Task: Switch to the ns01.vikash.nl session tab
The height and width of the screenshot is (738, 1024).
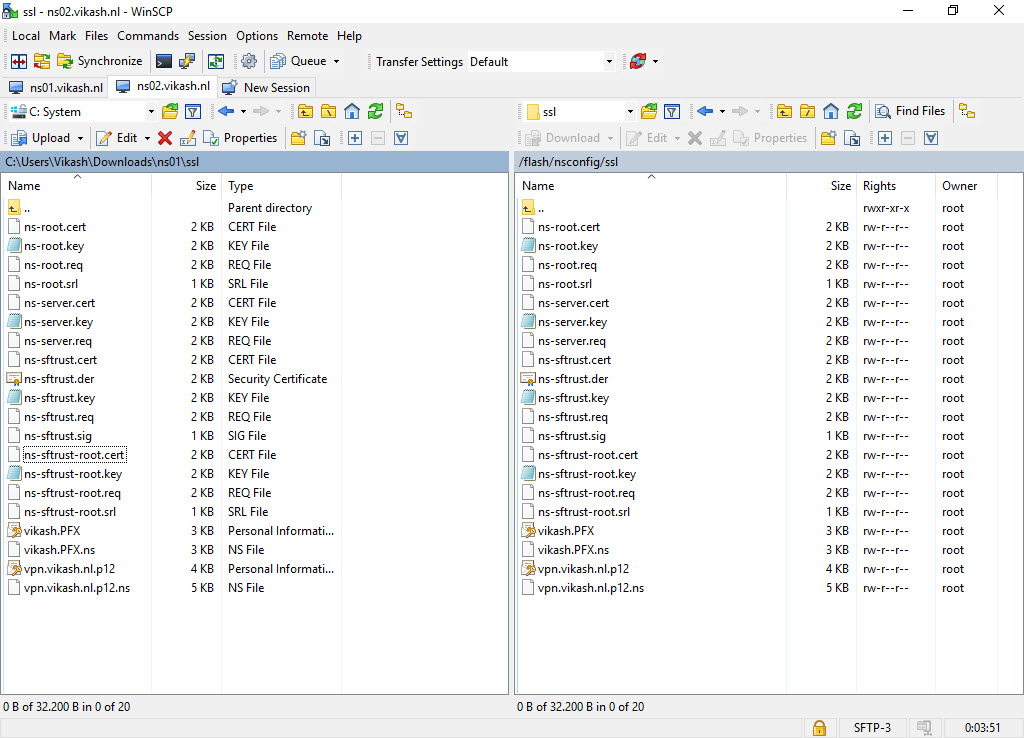Action: 56,88
